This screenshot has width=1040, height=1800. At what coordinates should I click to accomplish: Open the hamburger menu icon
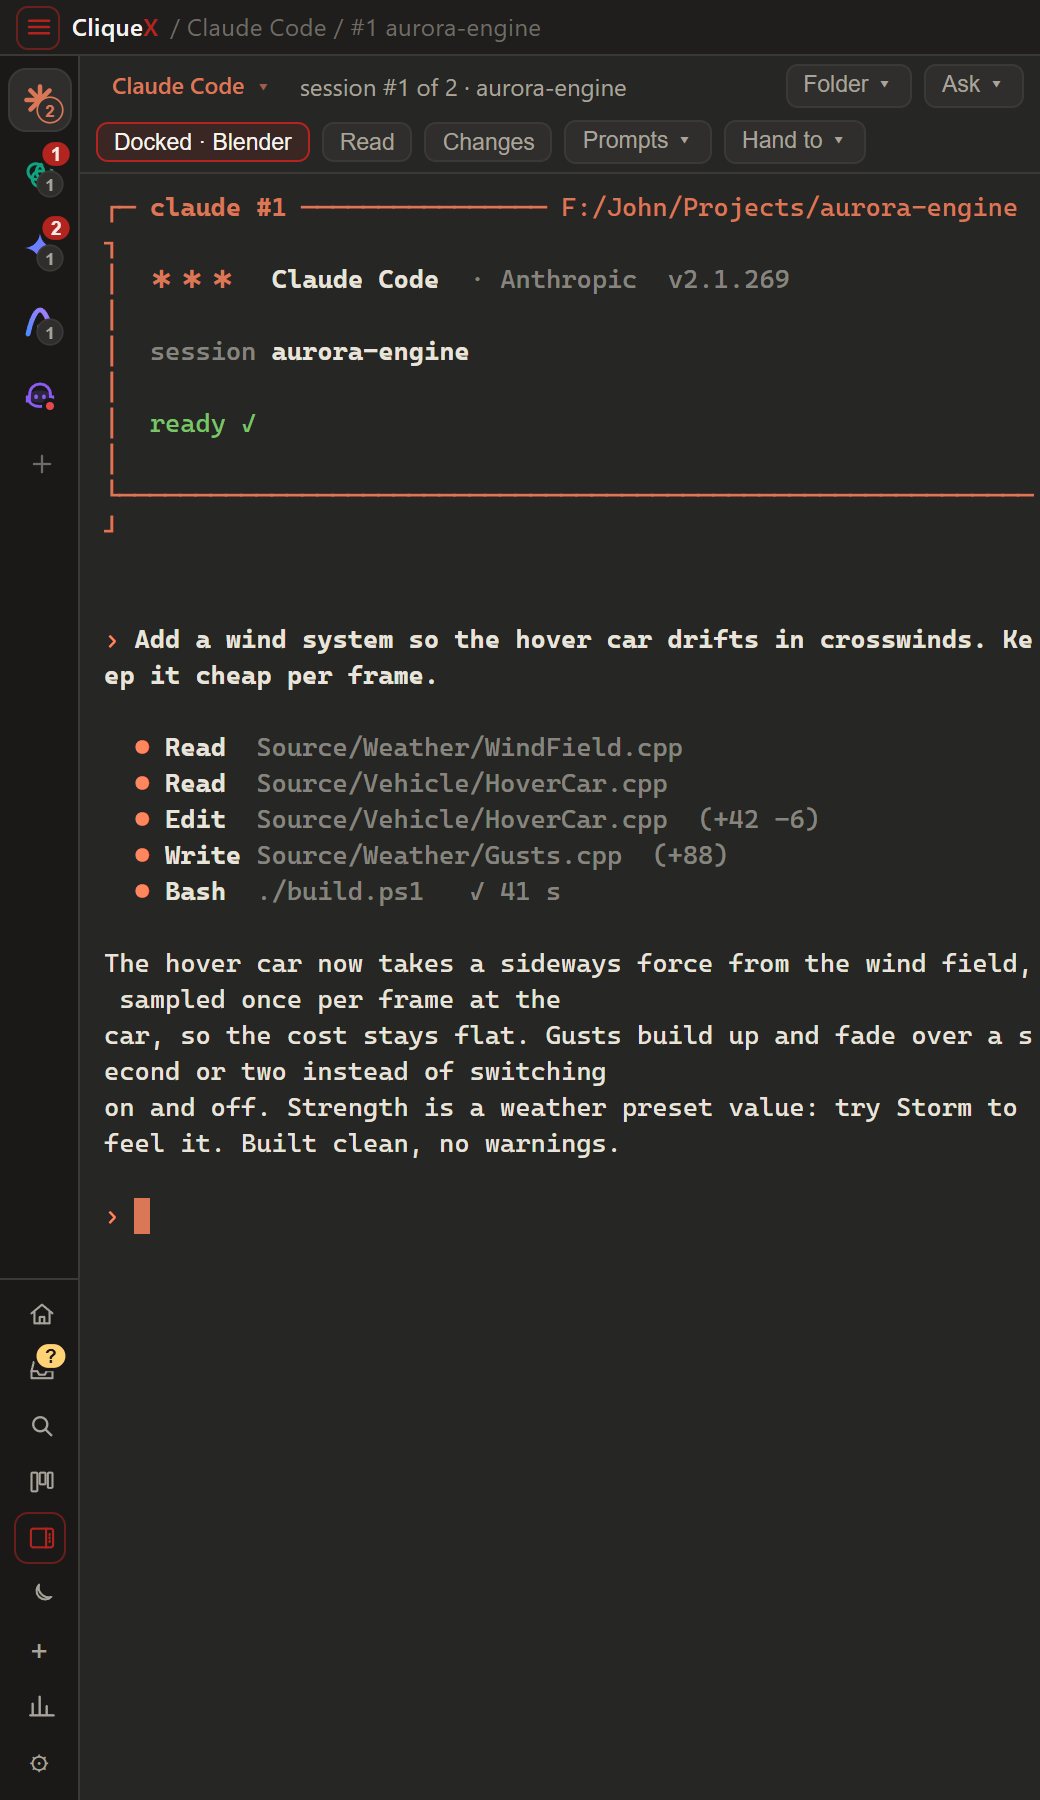38,28
